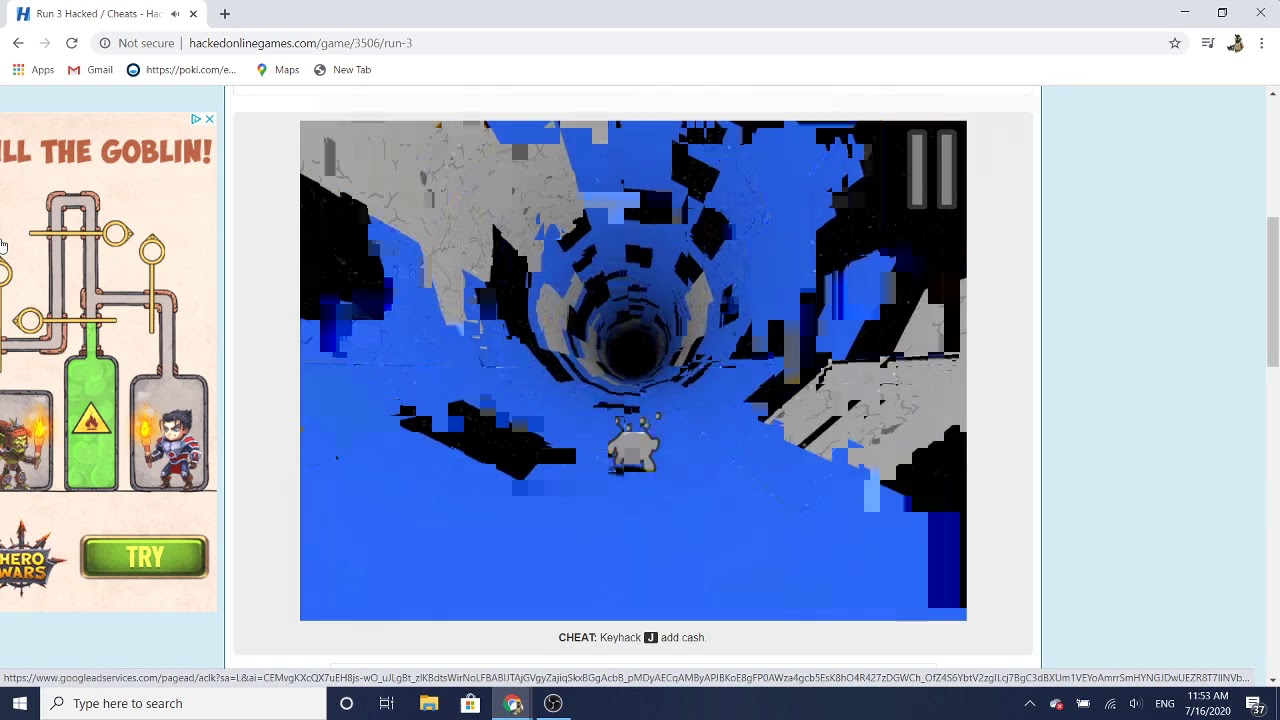The image size is (1280, 720).
Task: Click the CHEAT Keyhack add cash text
Action: [631, 637]
